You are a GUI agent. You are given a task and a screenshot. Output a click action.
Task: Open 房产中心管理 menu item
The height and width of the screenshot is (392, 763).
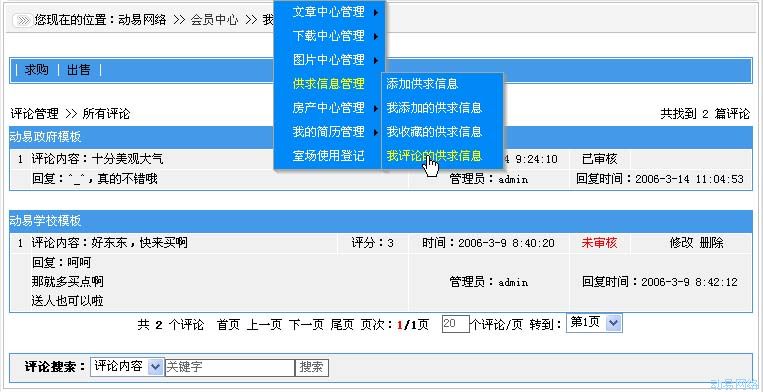328,107
